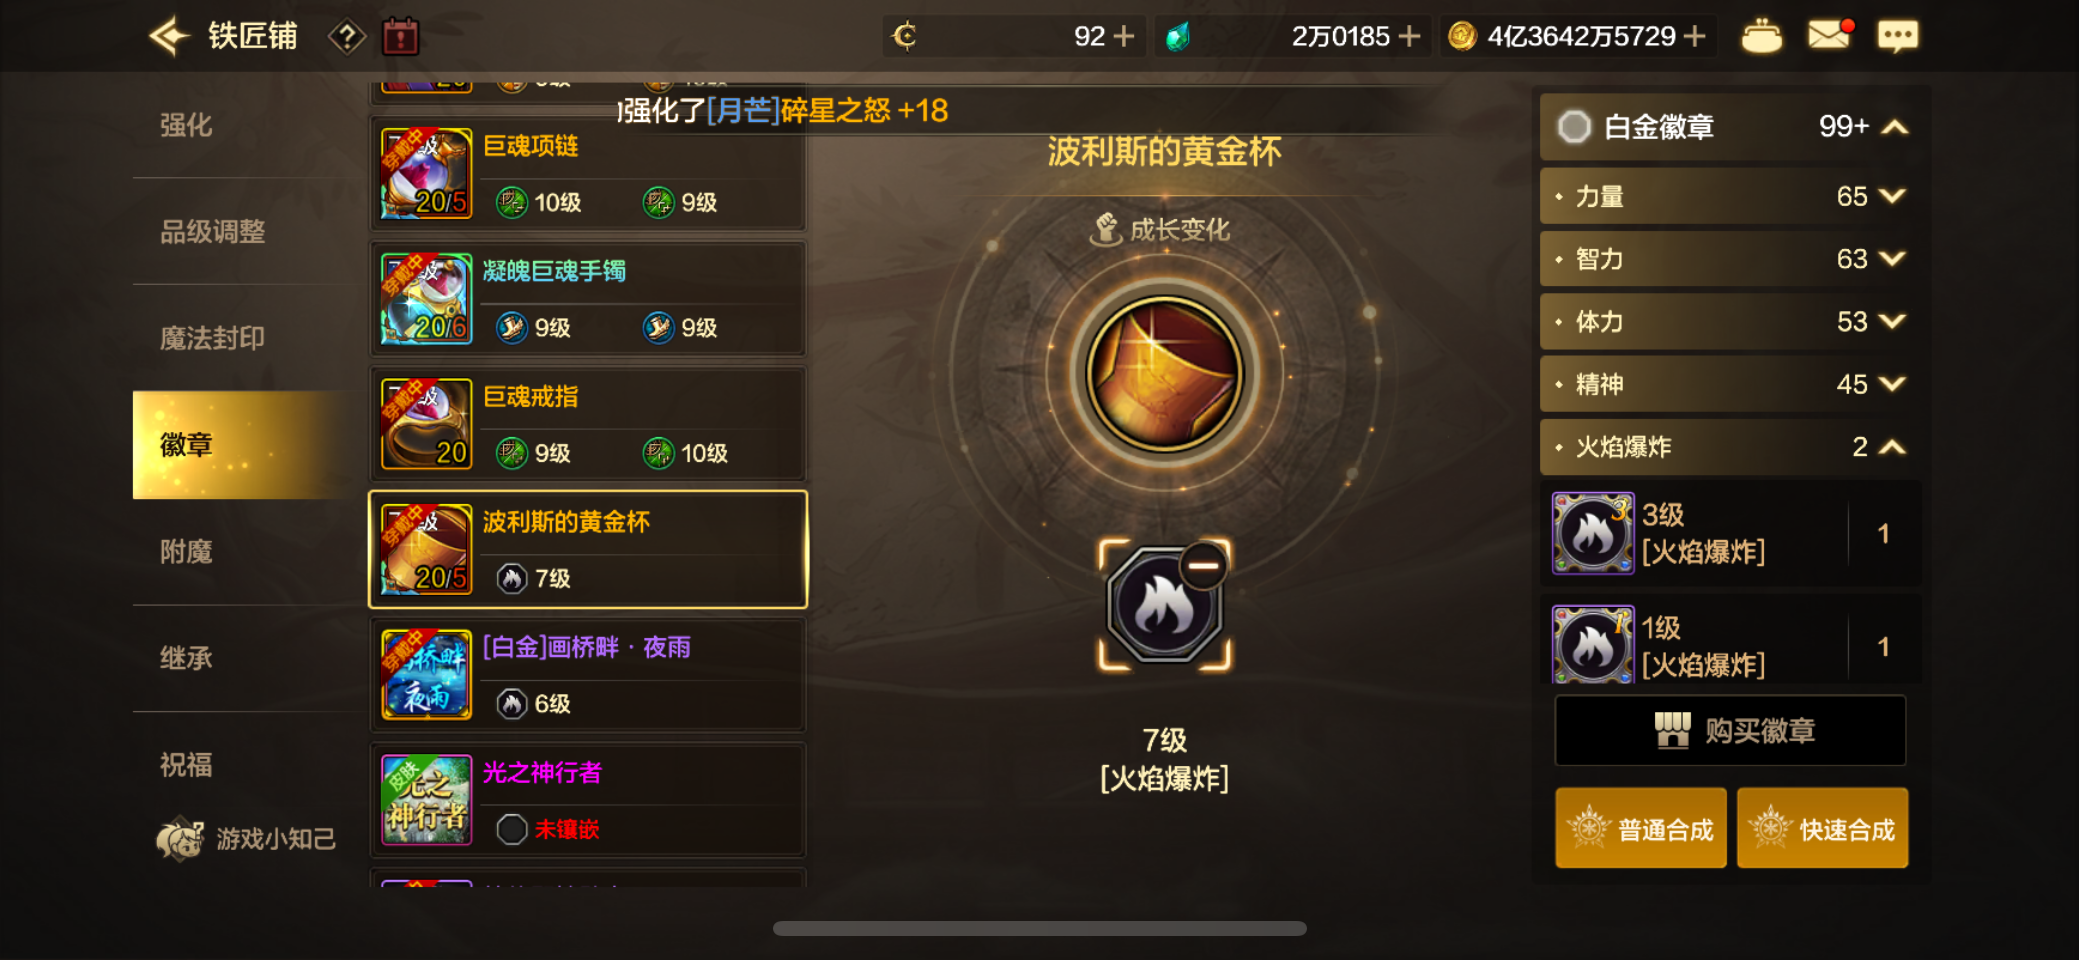Click the plus next to gold coins
The image size is (2079, 960).
point(1694,37)
